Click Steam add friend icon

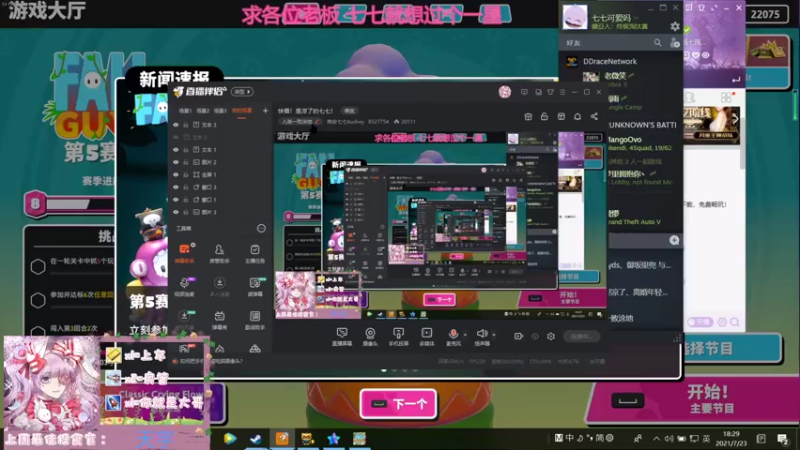[675, 43]
